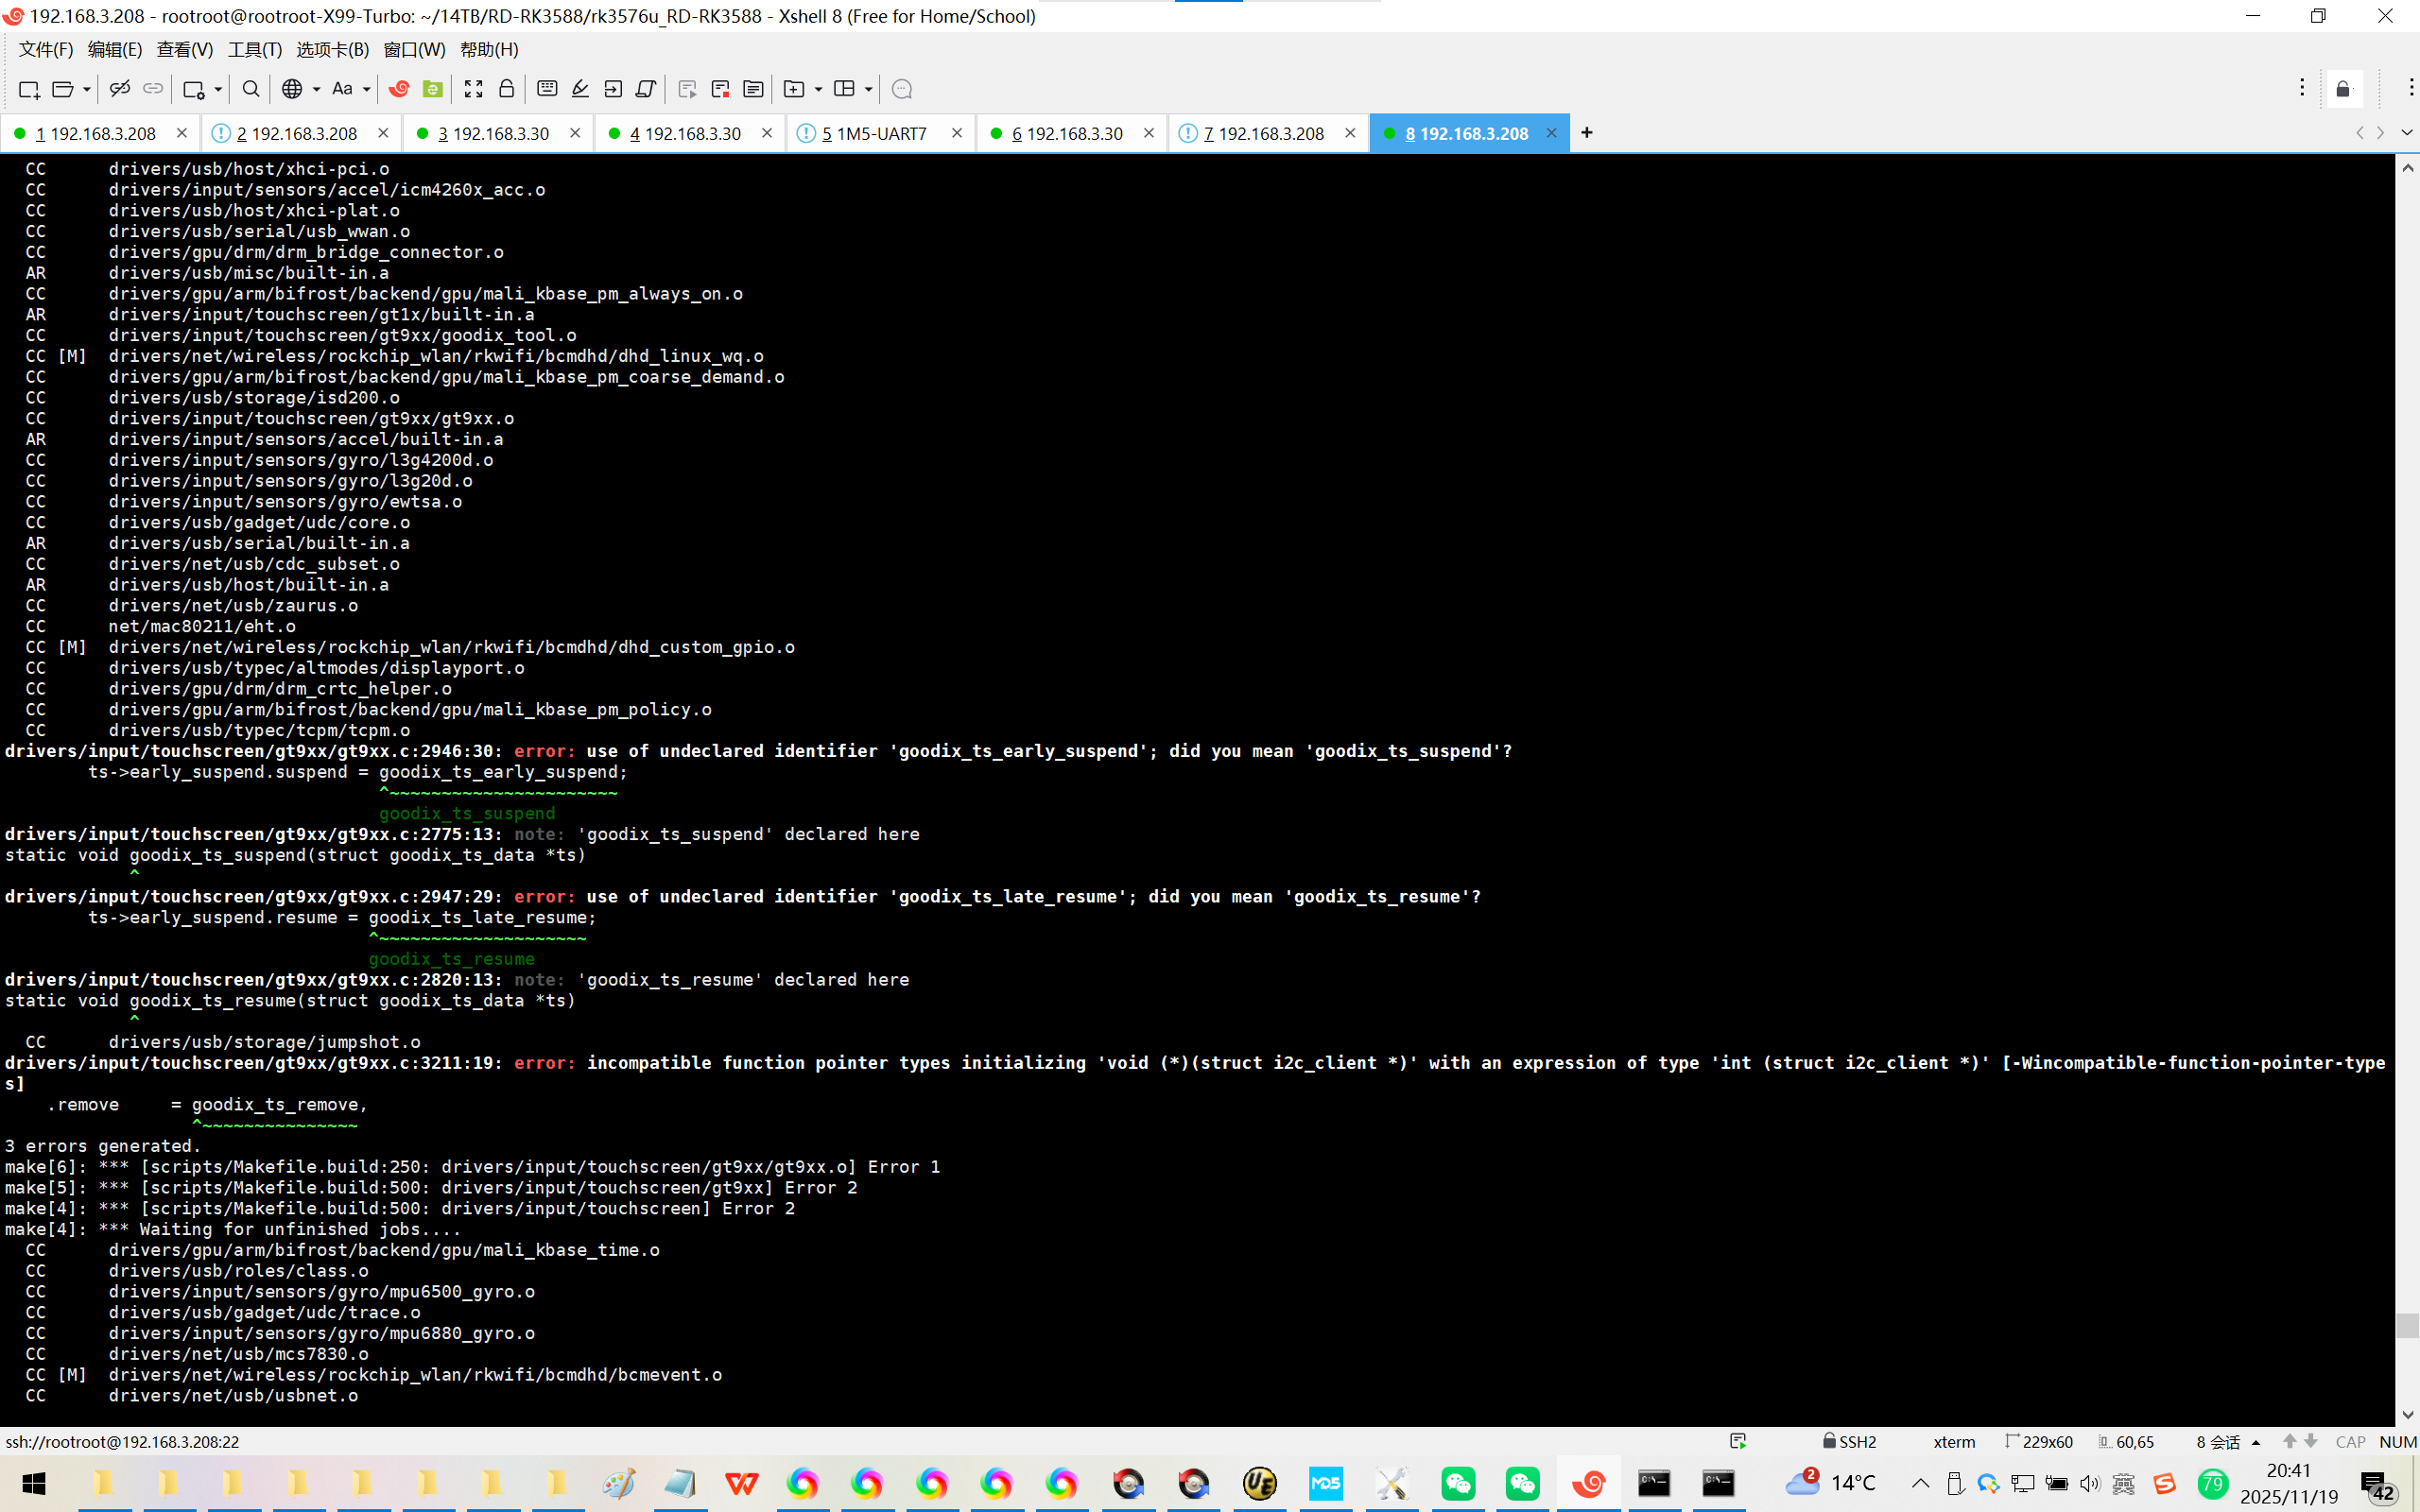Toggle the session lock padlock icon
Image resolution: width=2420 pixels, height=1512 pixels.
pyautogui.click(x=507, y=89)
